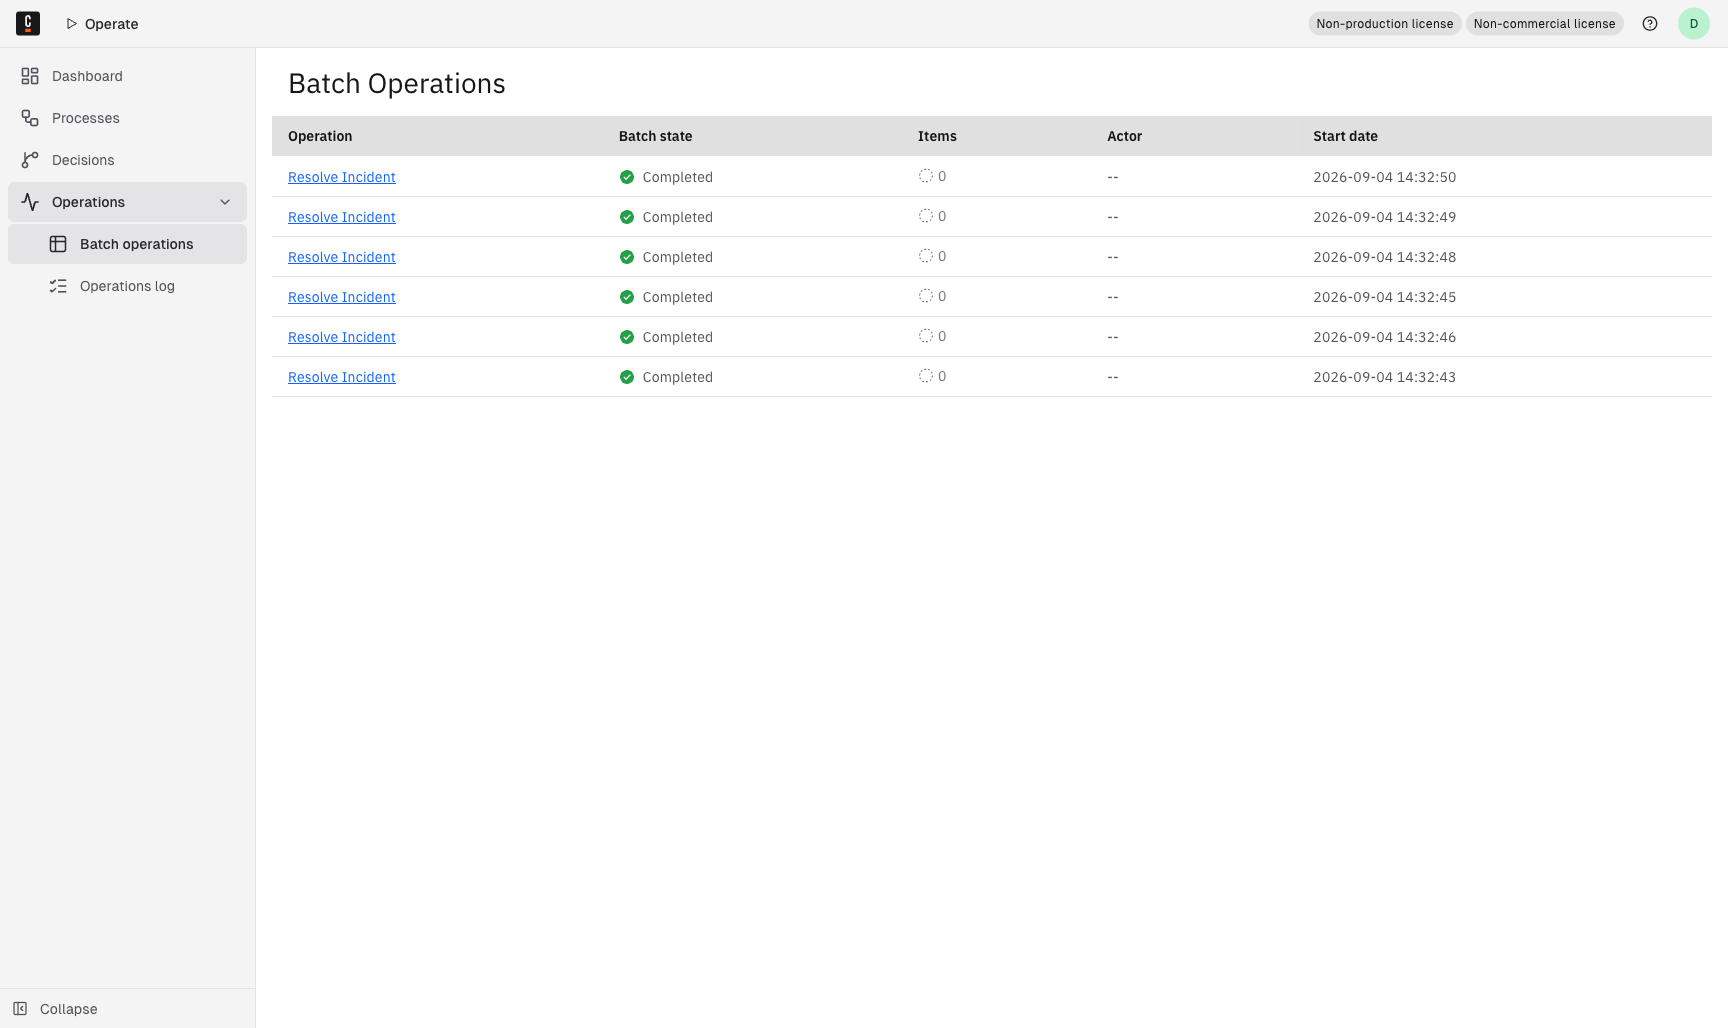
Task: Click the Batch Operations page heading
Action: pyautogui.click(x=397, y=84)
